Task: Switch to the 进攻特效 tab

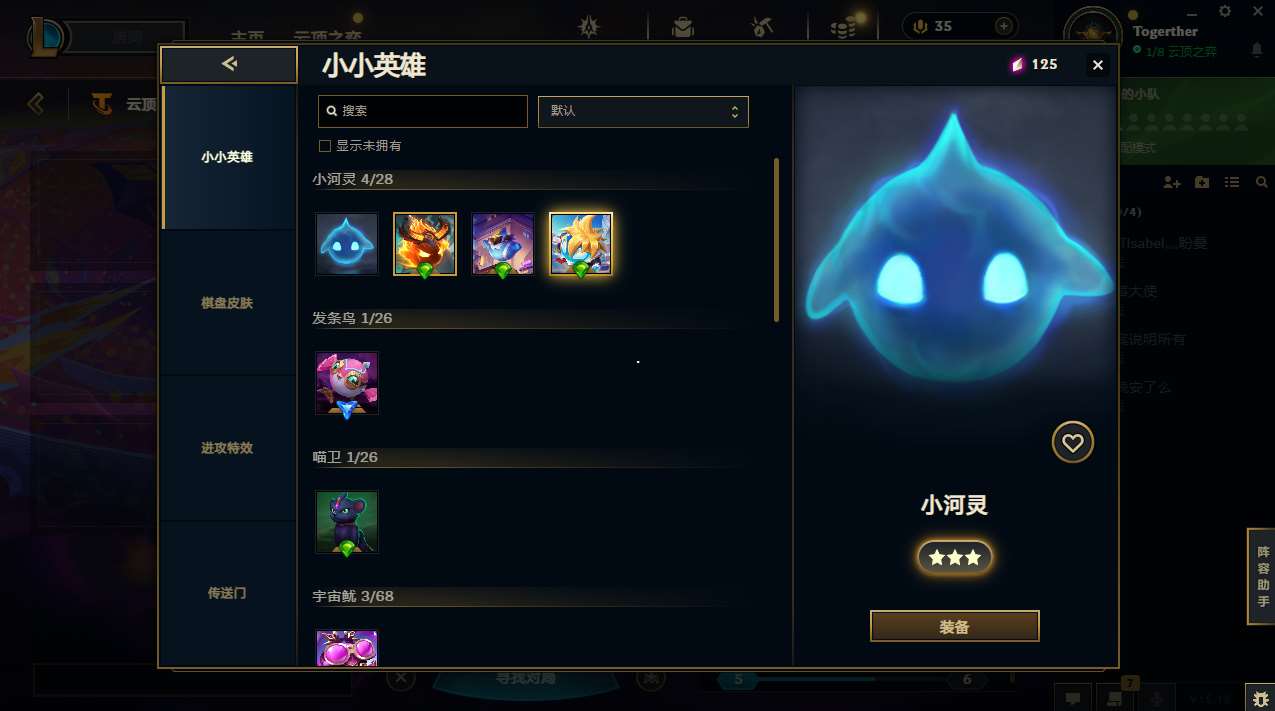Action: [227, 448]
